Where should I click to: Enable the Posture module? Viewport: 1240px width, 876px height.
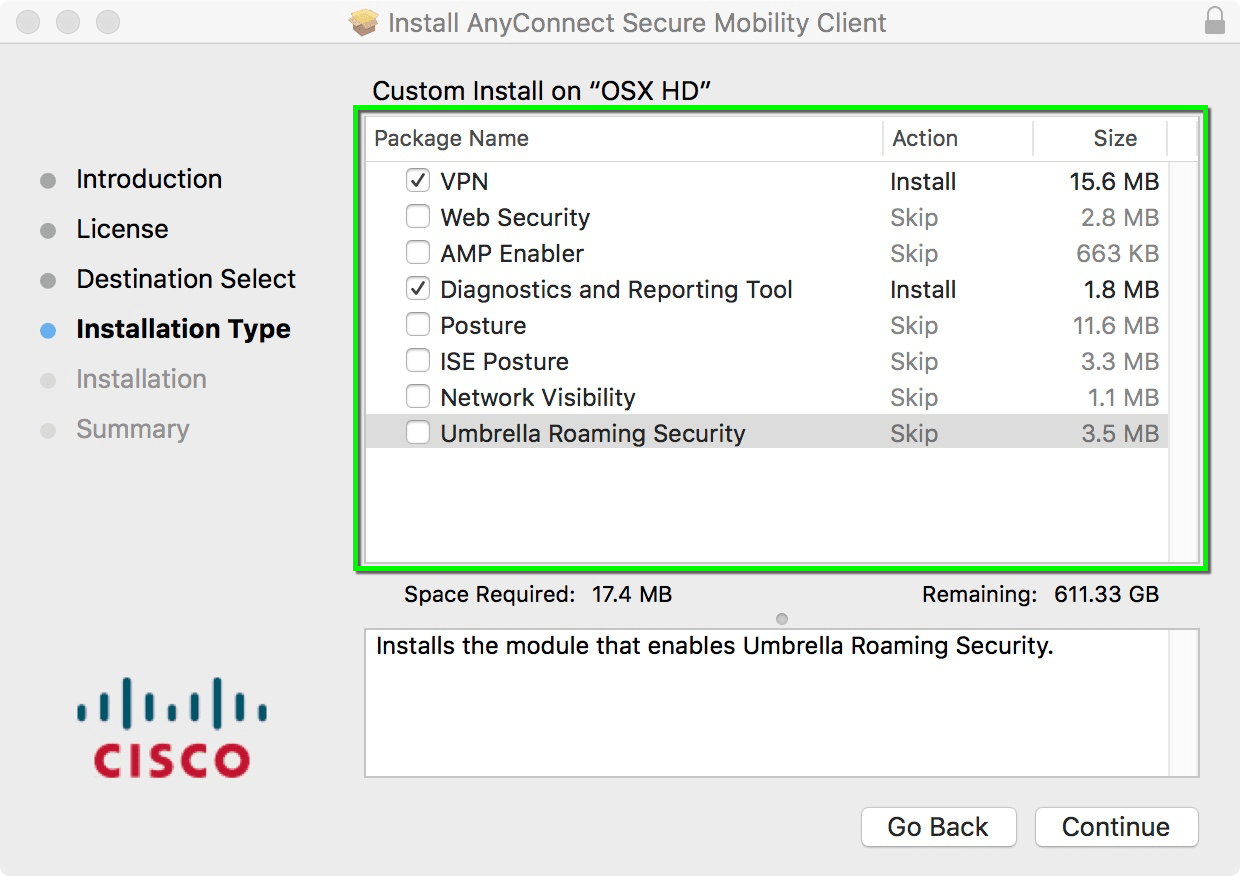click(x=418, y=324)
